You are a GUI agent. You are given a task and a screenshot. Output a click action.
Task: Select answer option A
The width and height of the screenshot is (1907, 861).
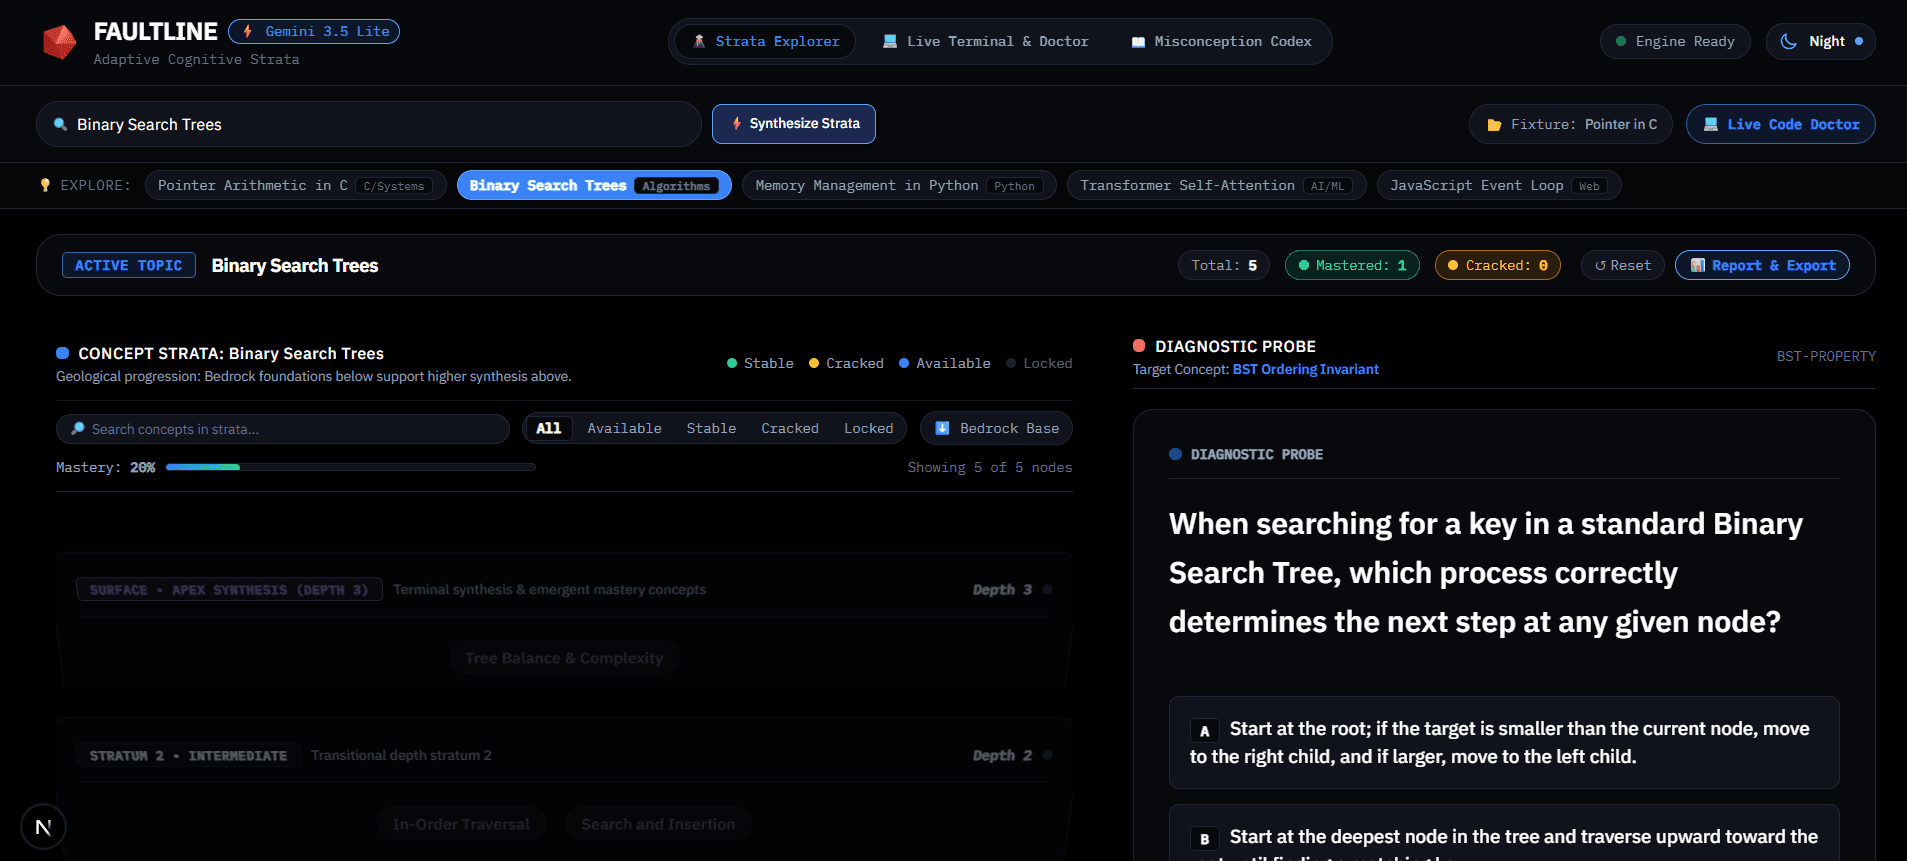(1504, 743)
